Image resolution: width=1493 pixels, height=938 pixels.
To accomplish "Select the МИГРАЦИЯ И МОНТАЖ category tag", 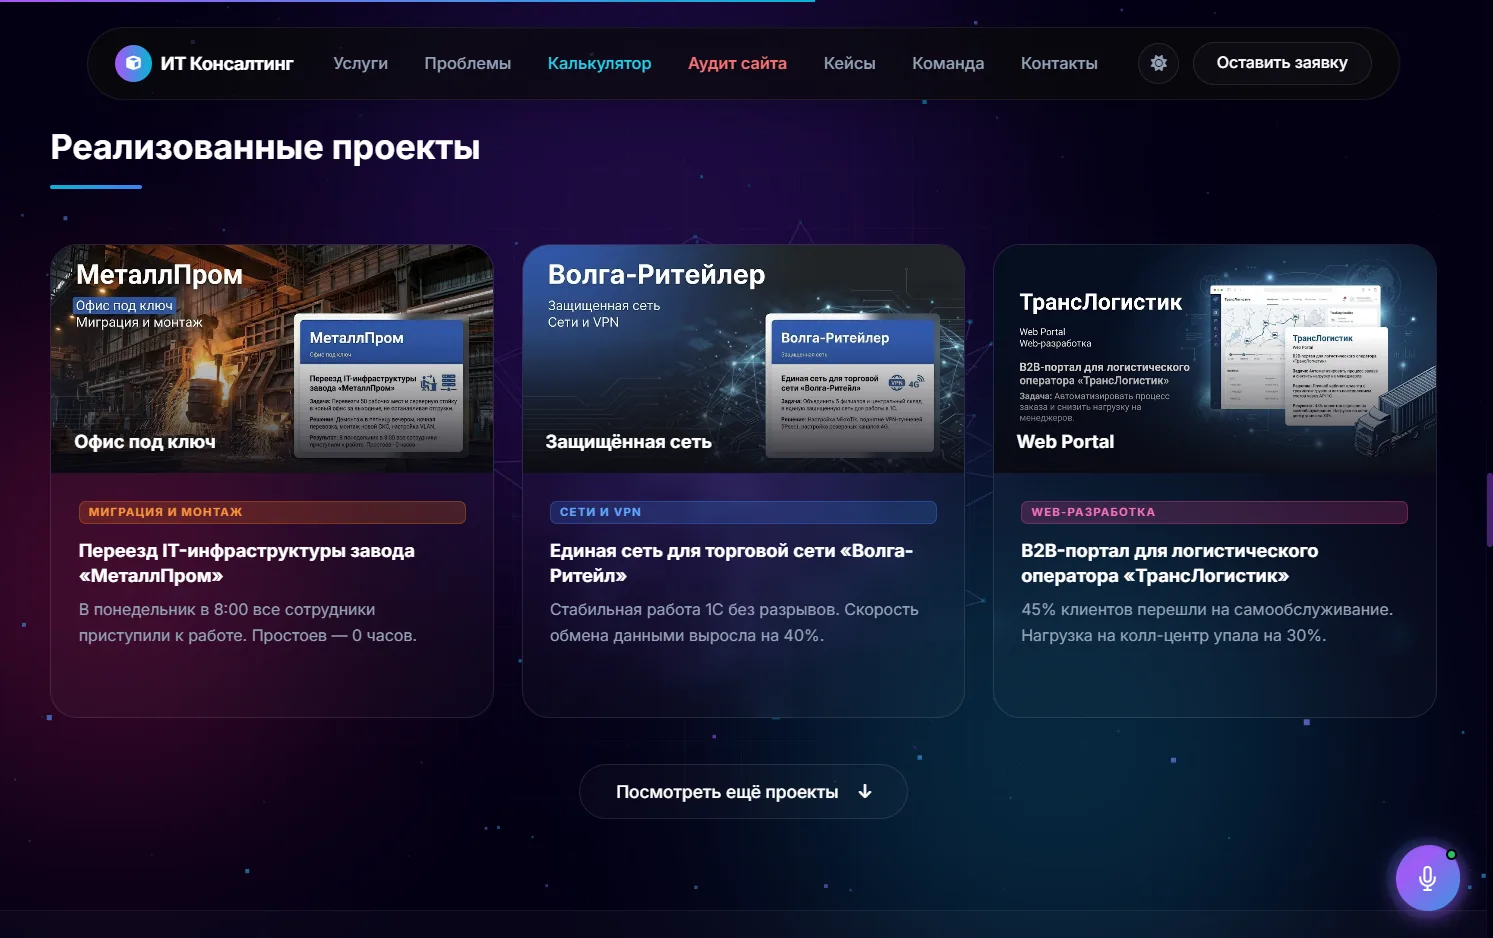I will 272,512.
